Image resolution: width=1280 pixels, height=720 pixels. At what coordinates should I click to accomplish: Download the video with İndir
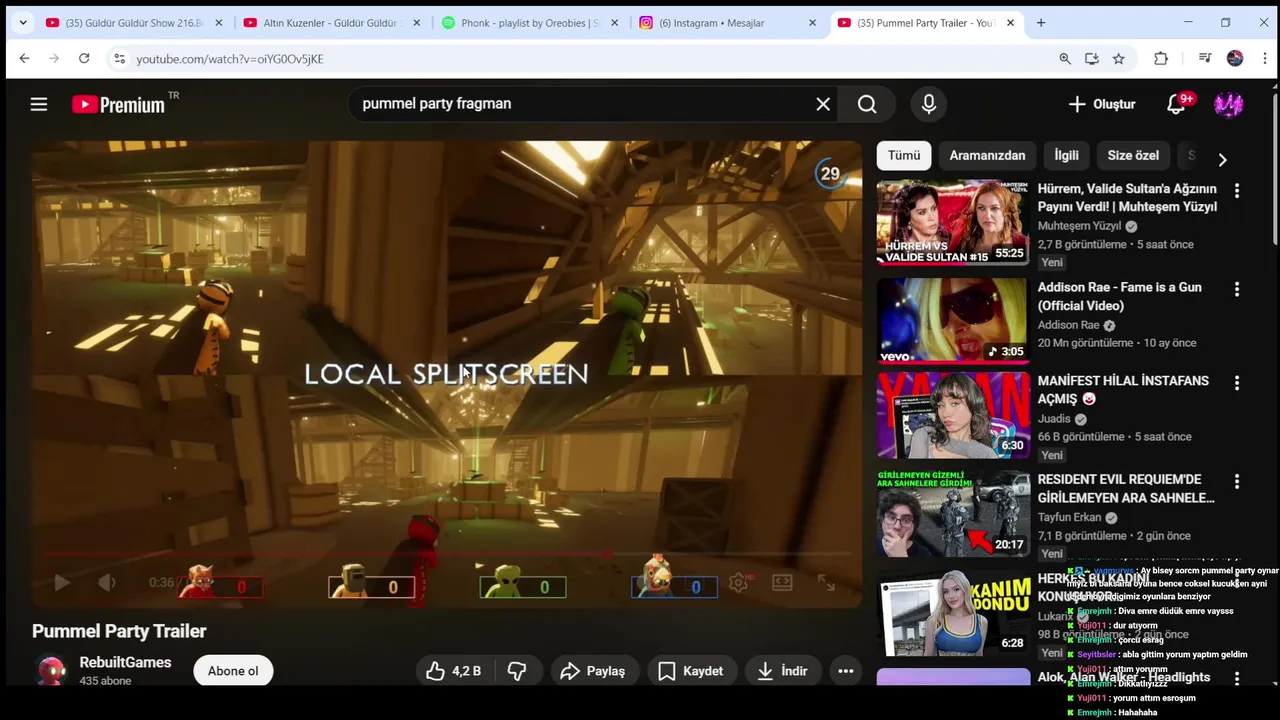point(782,671)
